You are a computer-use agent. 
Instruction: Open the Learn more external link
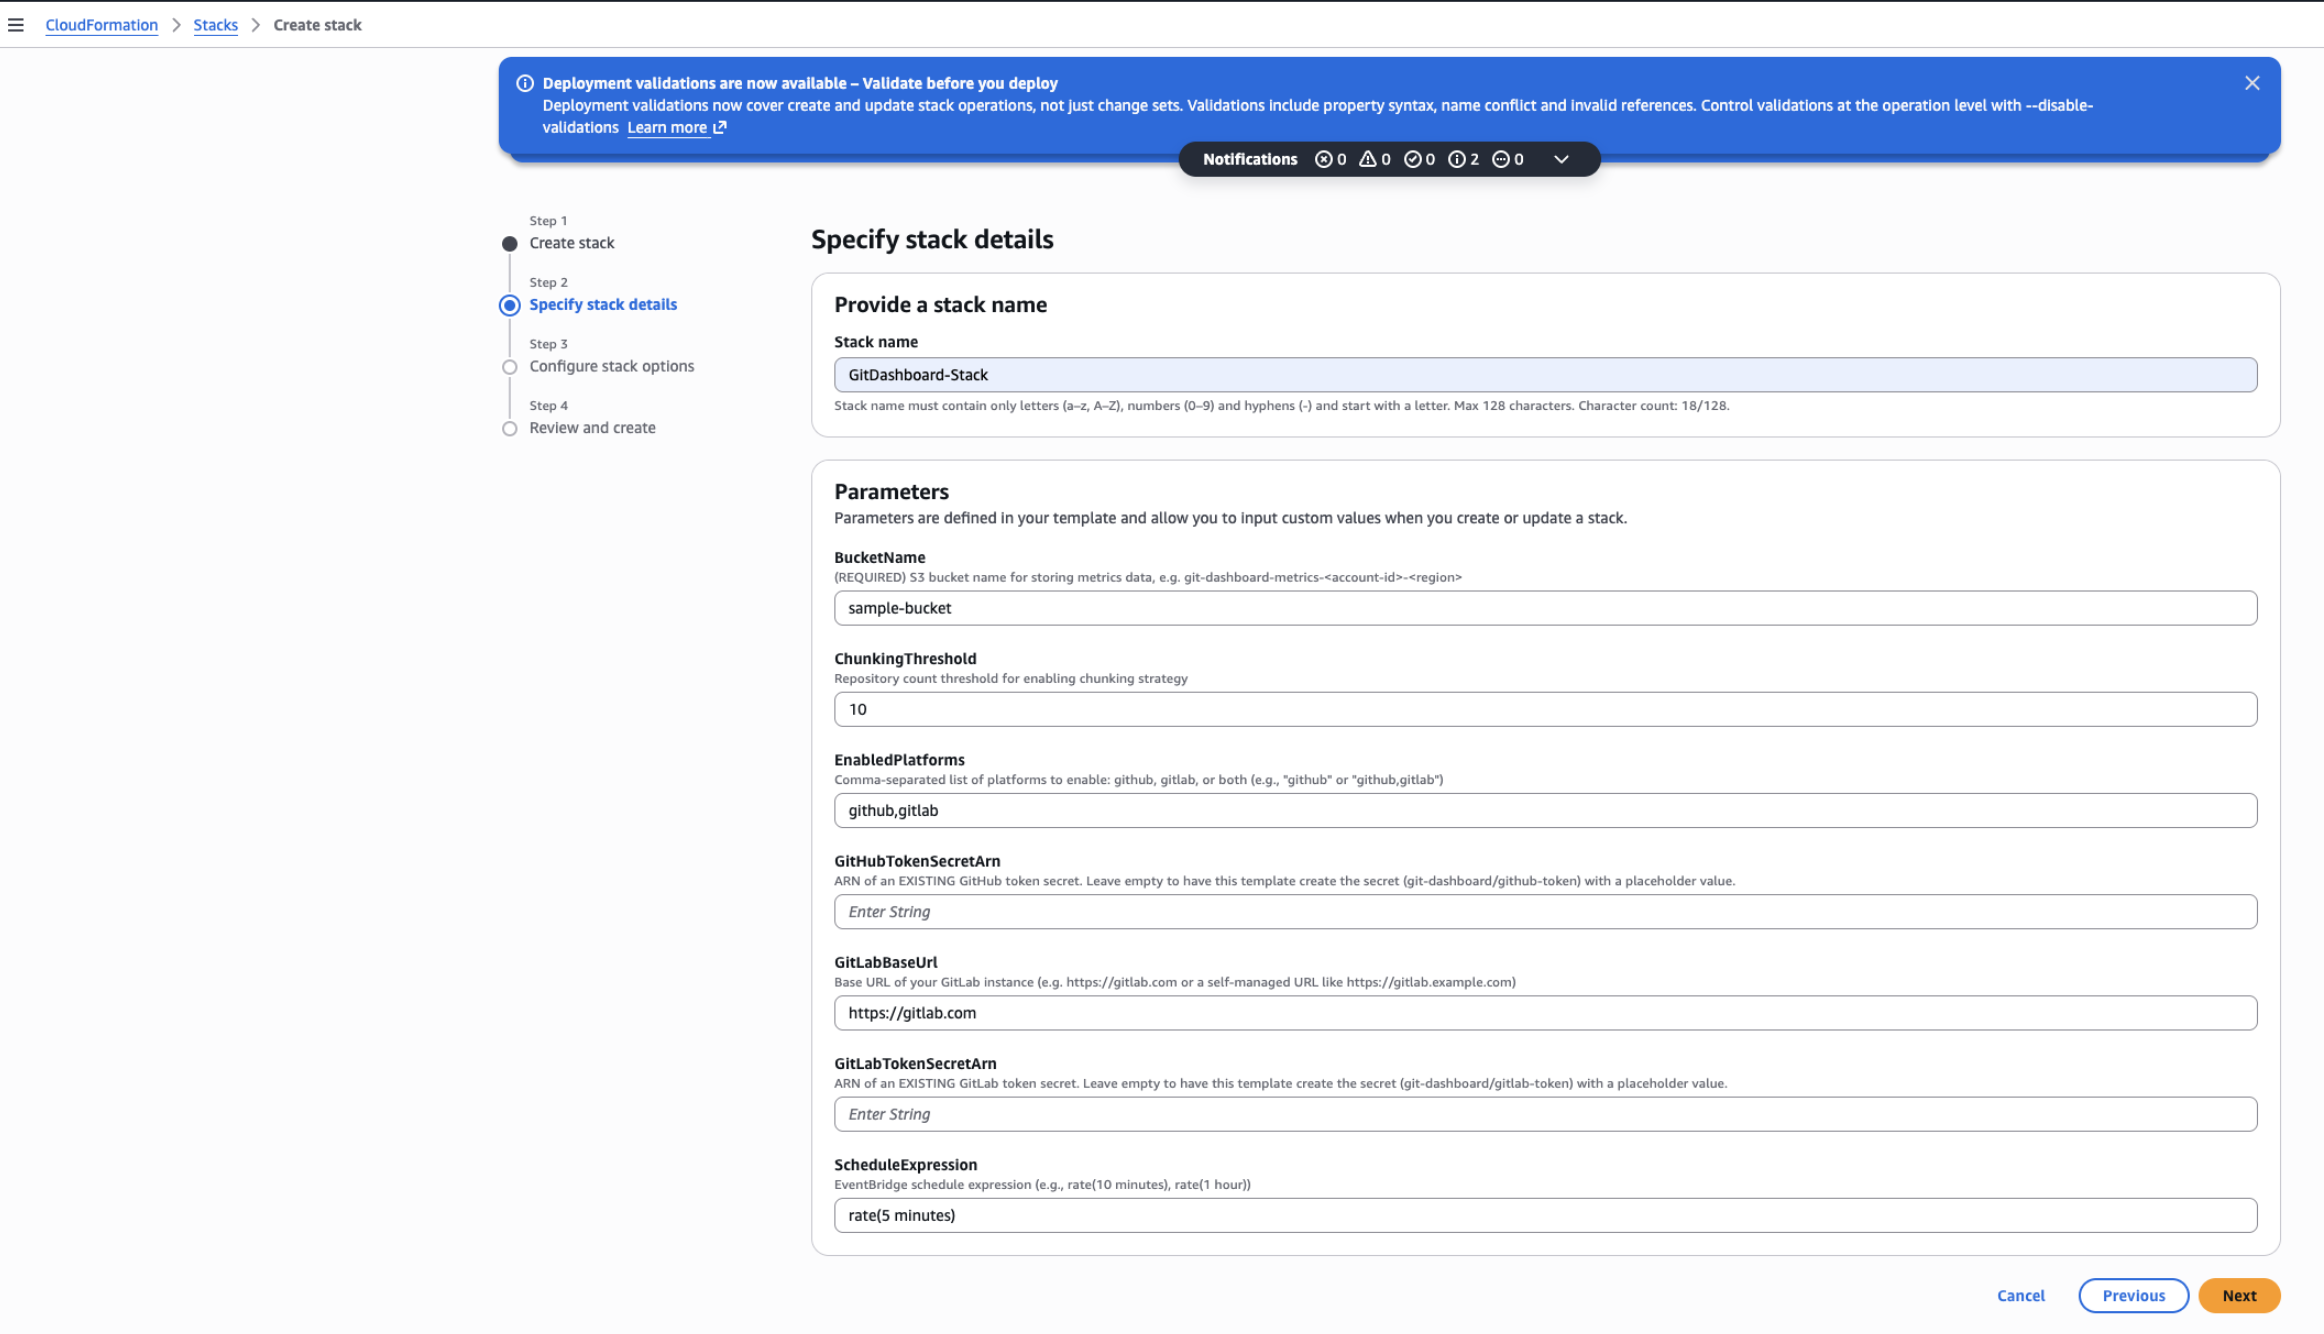pyautogui.click(x=676, y=127)
